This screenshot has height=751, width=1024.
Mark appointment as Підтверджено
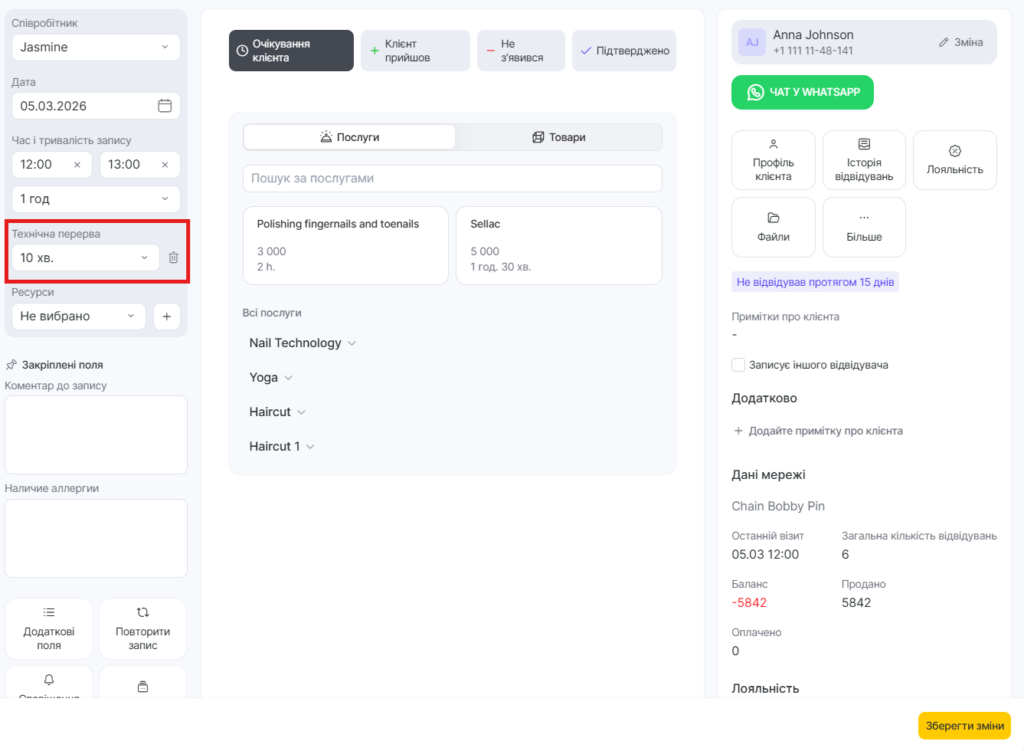click(624, 51)
